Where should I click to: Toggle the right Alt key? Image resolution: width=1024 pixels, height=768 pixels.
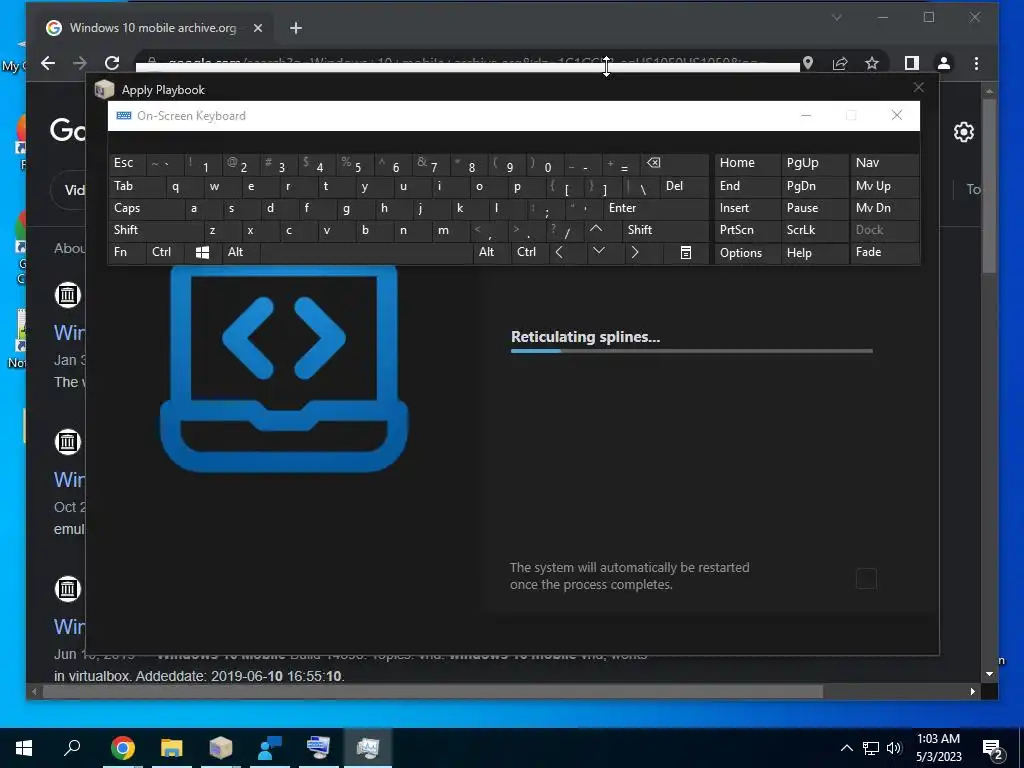(492, 252)
